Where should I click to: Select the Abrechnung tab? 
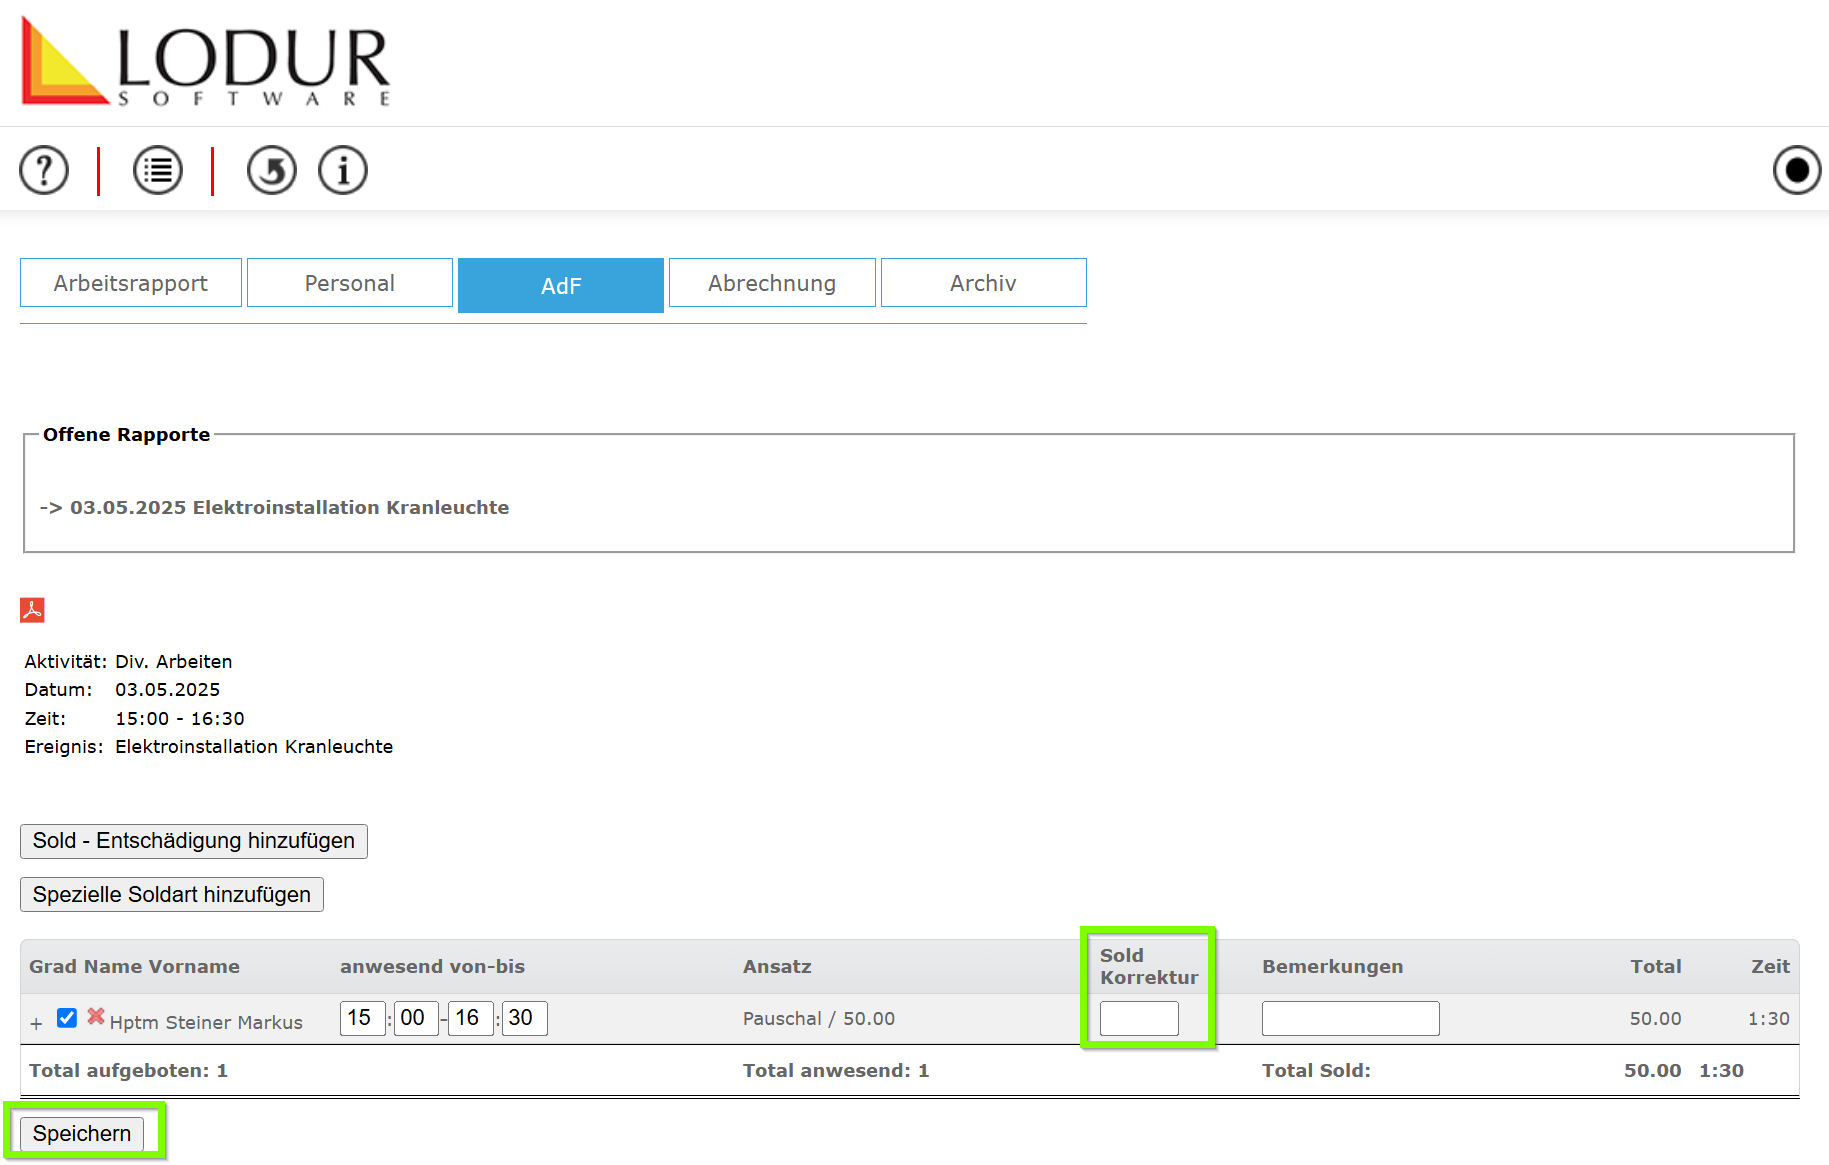pyautogui.click(x=772, y=283)
